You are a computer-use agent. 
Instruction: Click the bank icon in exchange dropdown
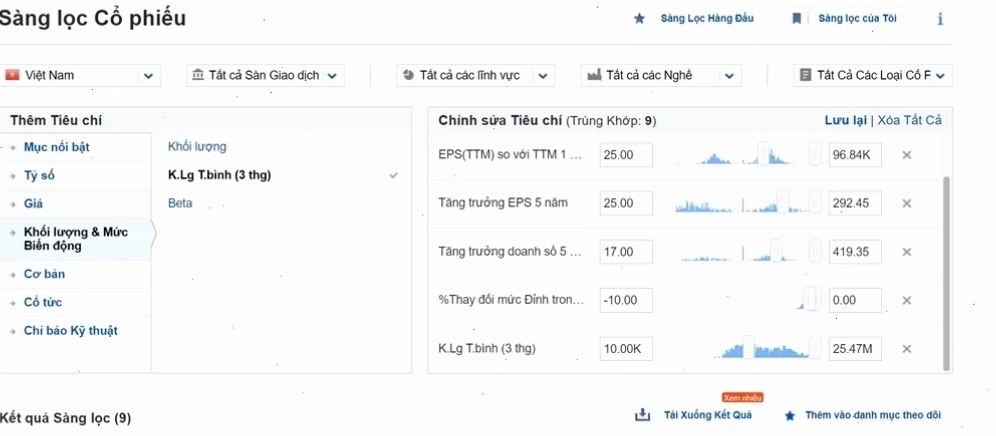[x=198, y=75]
